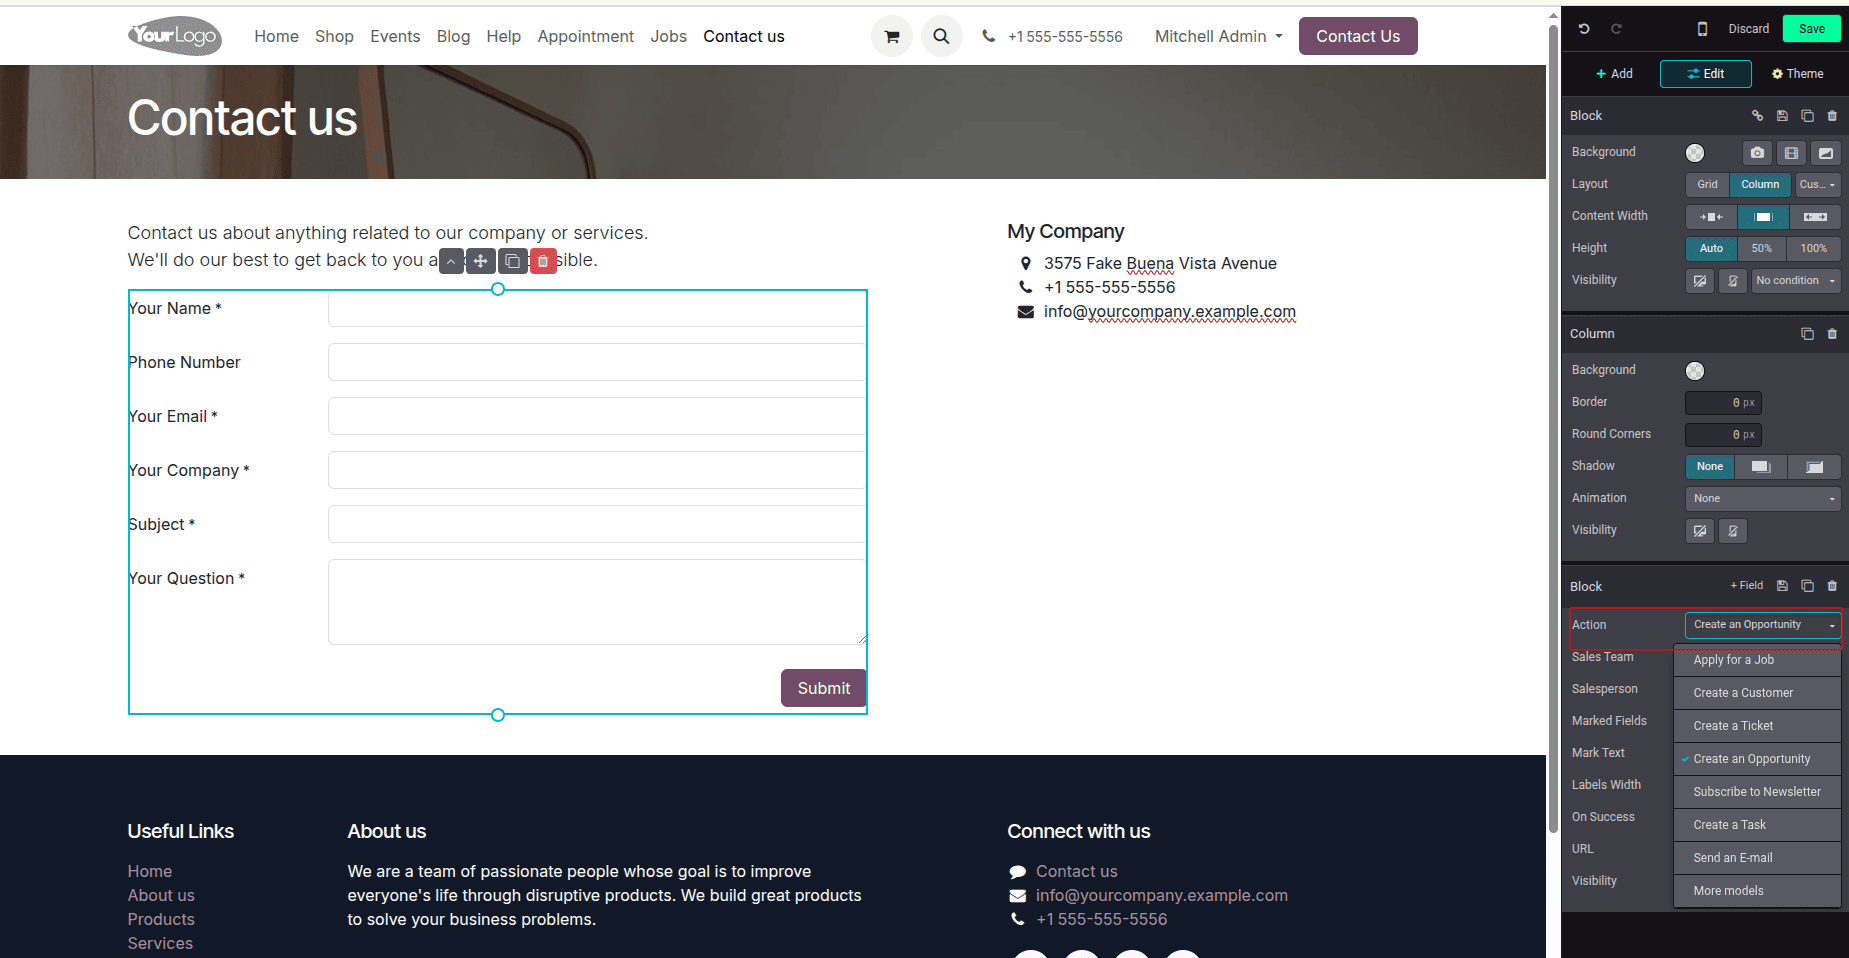Select None for Column shadow
Viewport: 1849px width, 958px height.
point(1710,467)
